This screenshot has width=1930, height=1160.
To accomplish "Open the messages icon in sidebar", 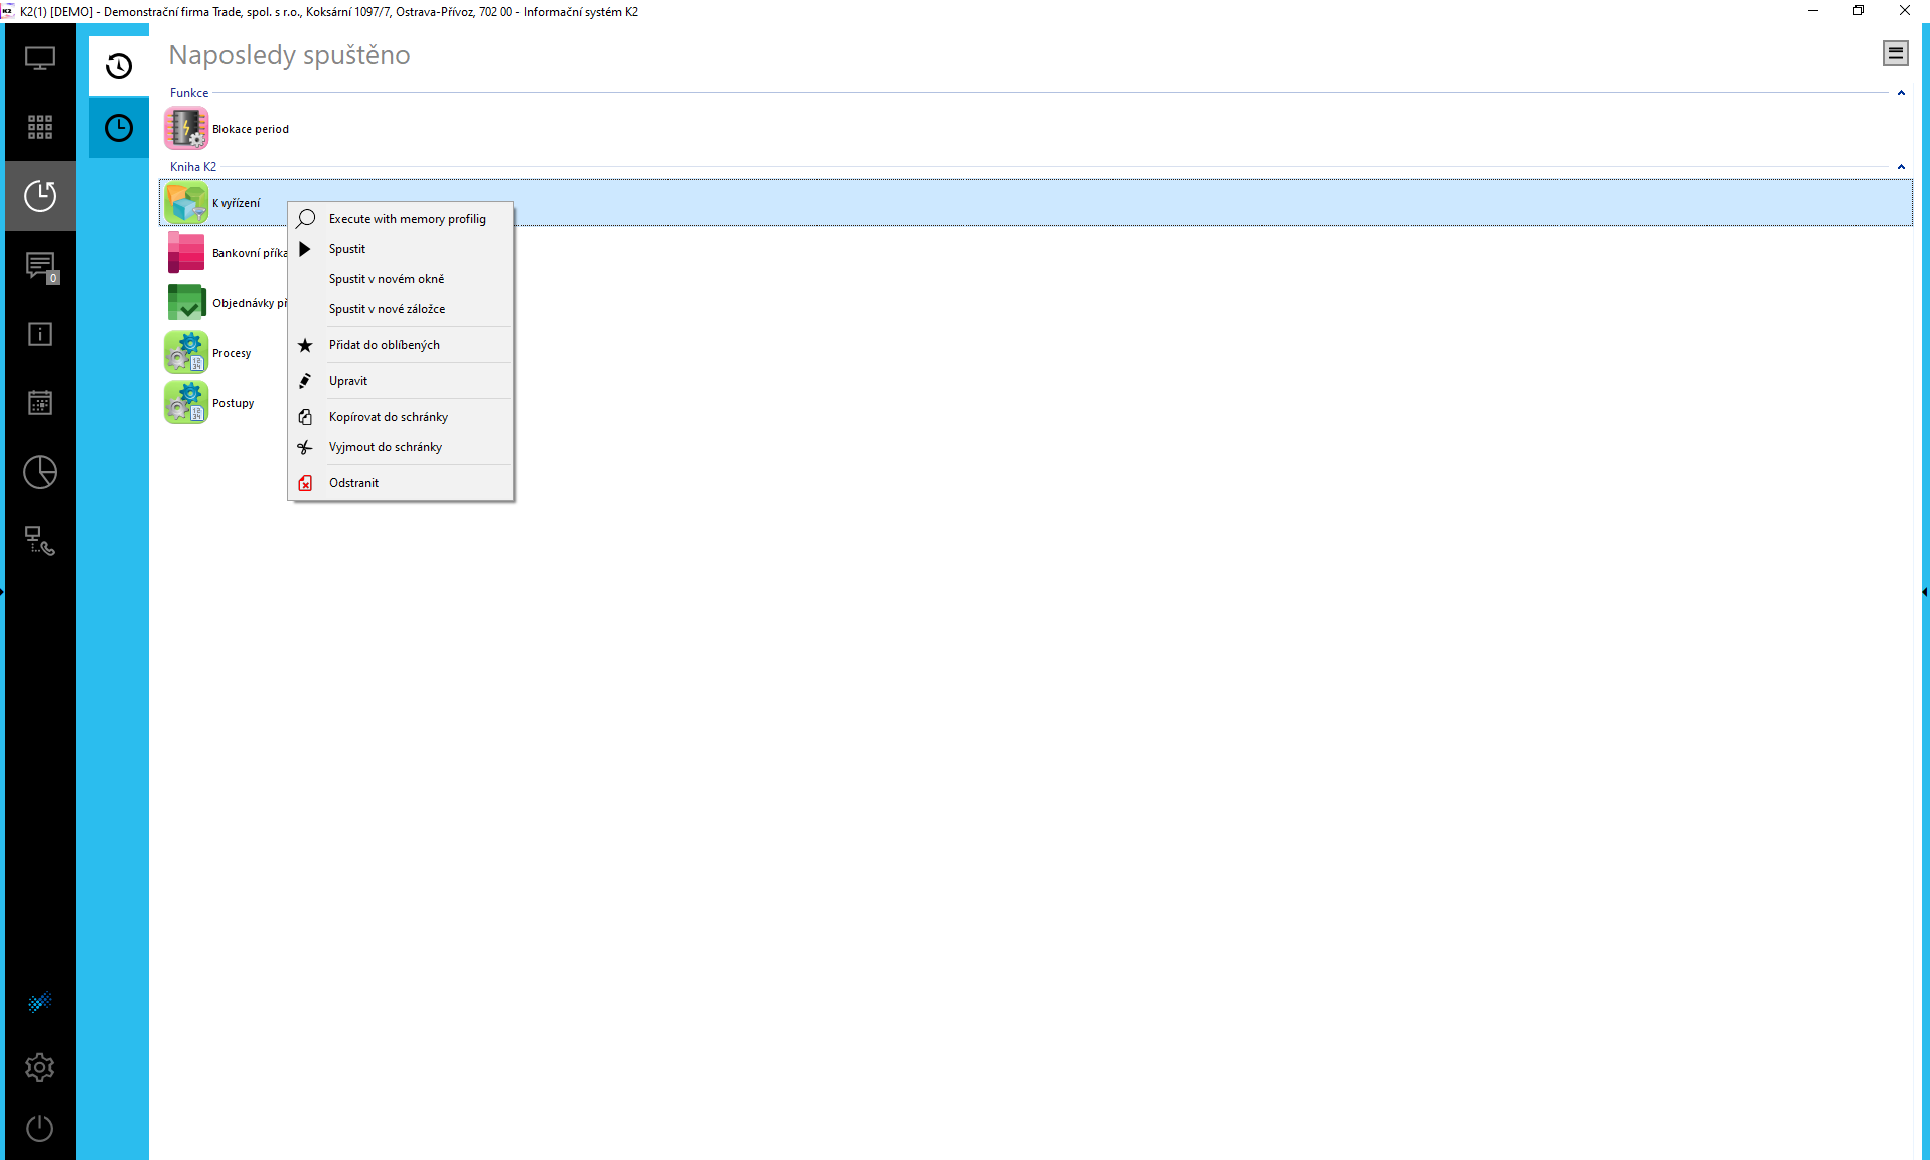I will [40, 265].
